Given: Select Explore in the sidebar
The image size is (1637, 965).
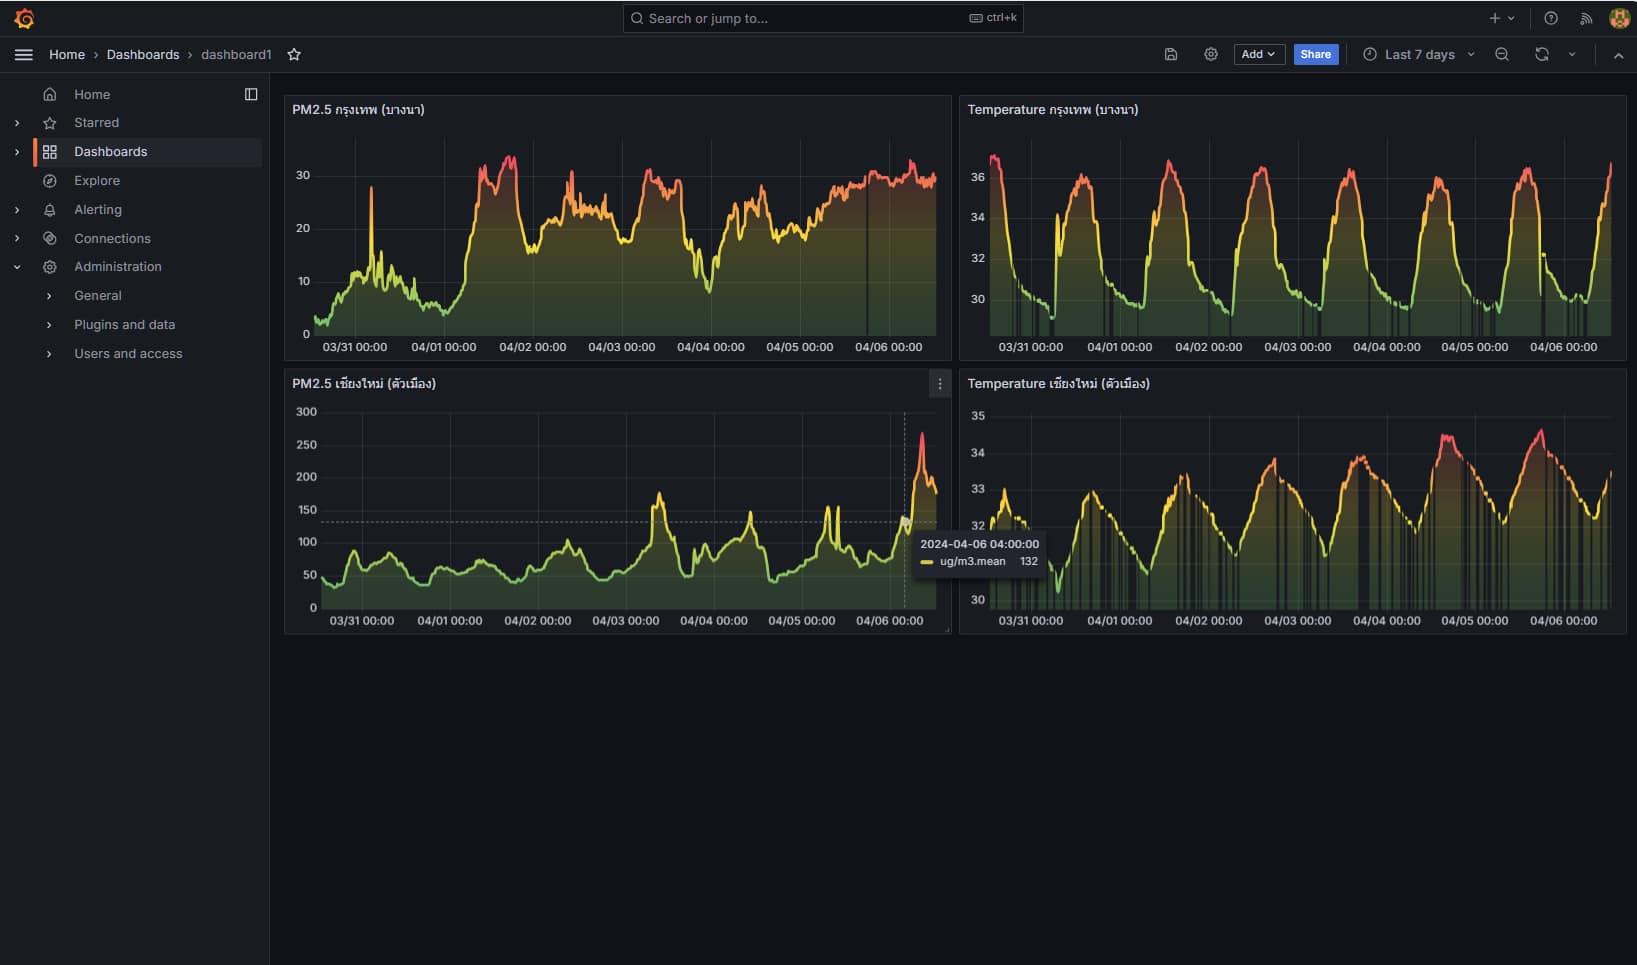Looking at the screenshot, I should 97,180.
